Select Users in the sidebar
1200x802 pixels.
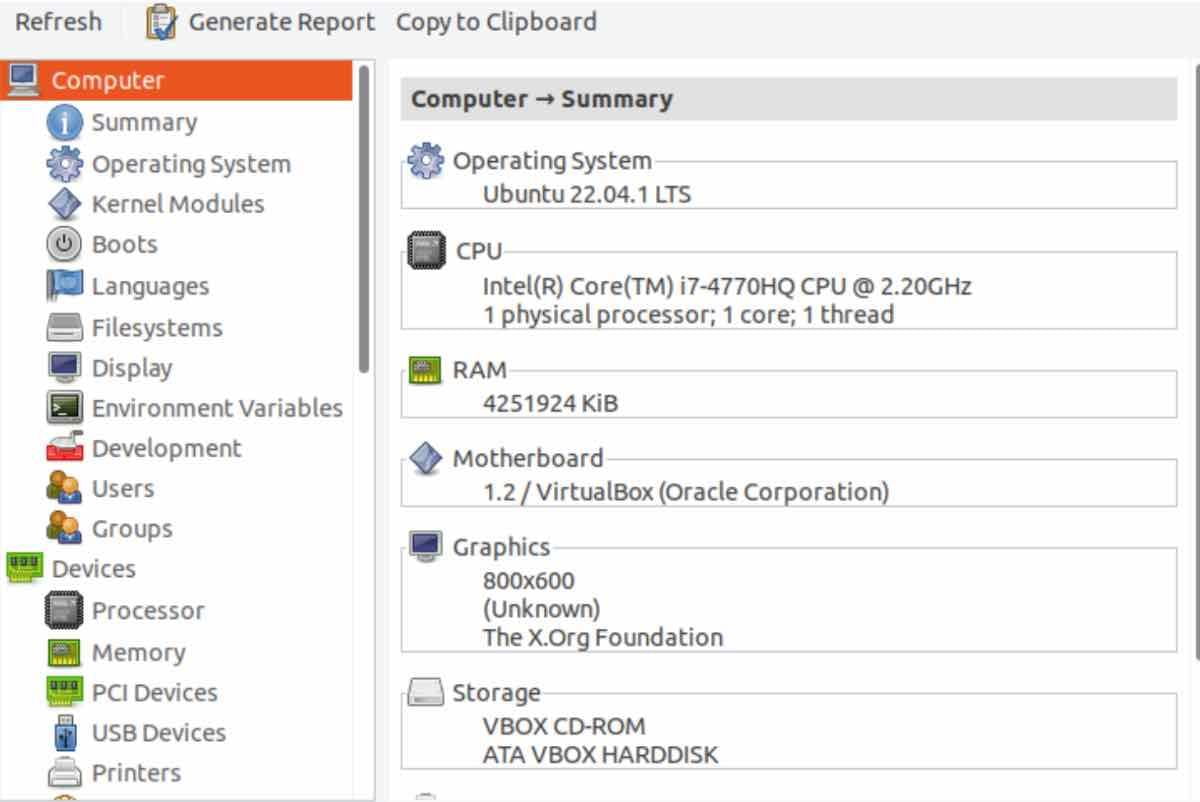[x=122, y=488]
